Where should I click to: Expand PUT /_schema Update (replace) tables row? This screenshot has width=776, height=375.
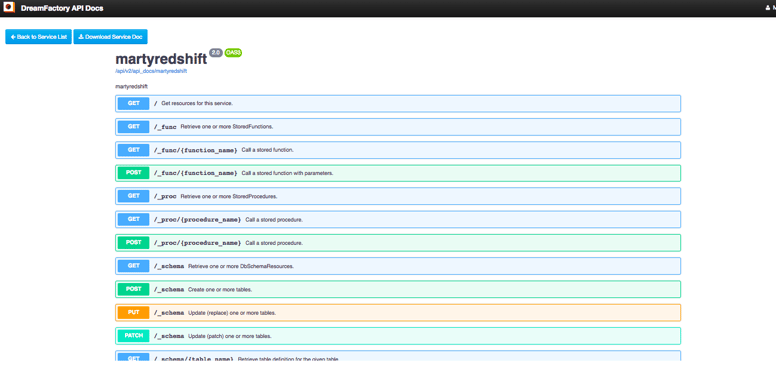pyautogui.click(x=398, y=312)
